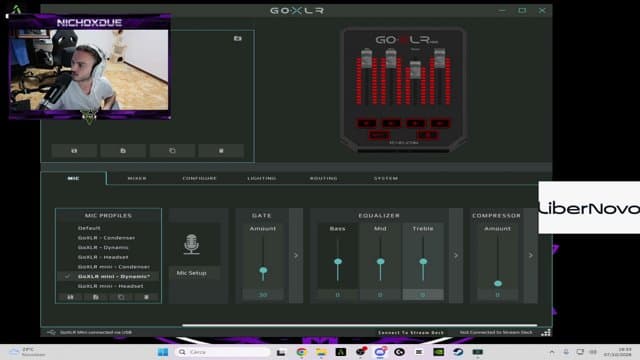640x360 pixels.
Task: Click the Treble equalizer slider handle
Action: 423,261
